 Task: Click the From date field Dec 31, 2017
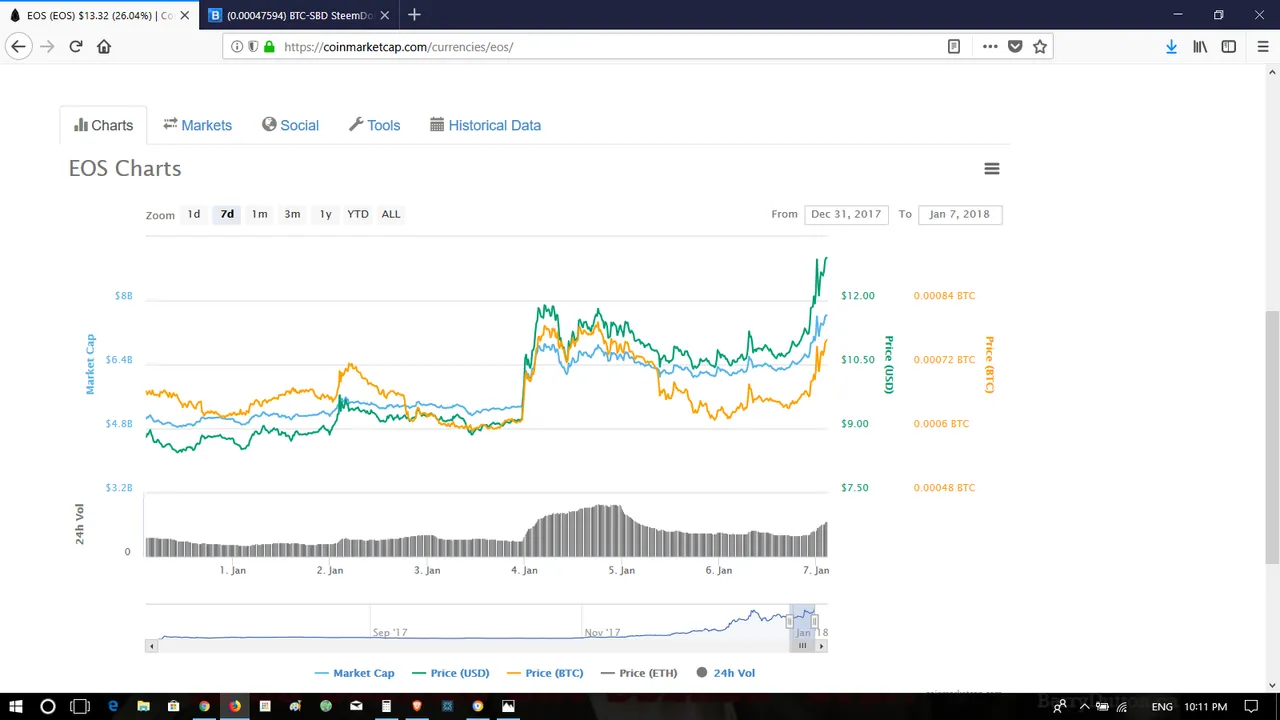(x=846, y=214)
